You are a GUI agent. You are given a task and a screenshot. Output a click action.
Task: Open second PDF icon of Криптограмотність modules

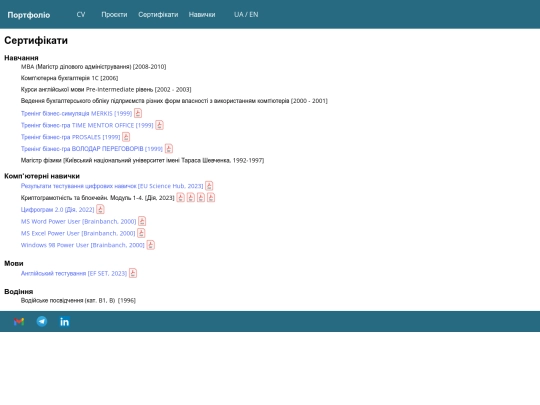[x=191, y=197]
